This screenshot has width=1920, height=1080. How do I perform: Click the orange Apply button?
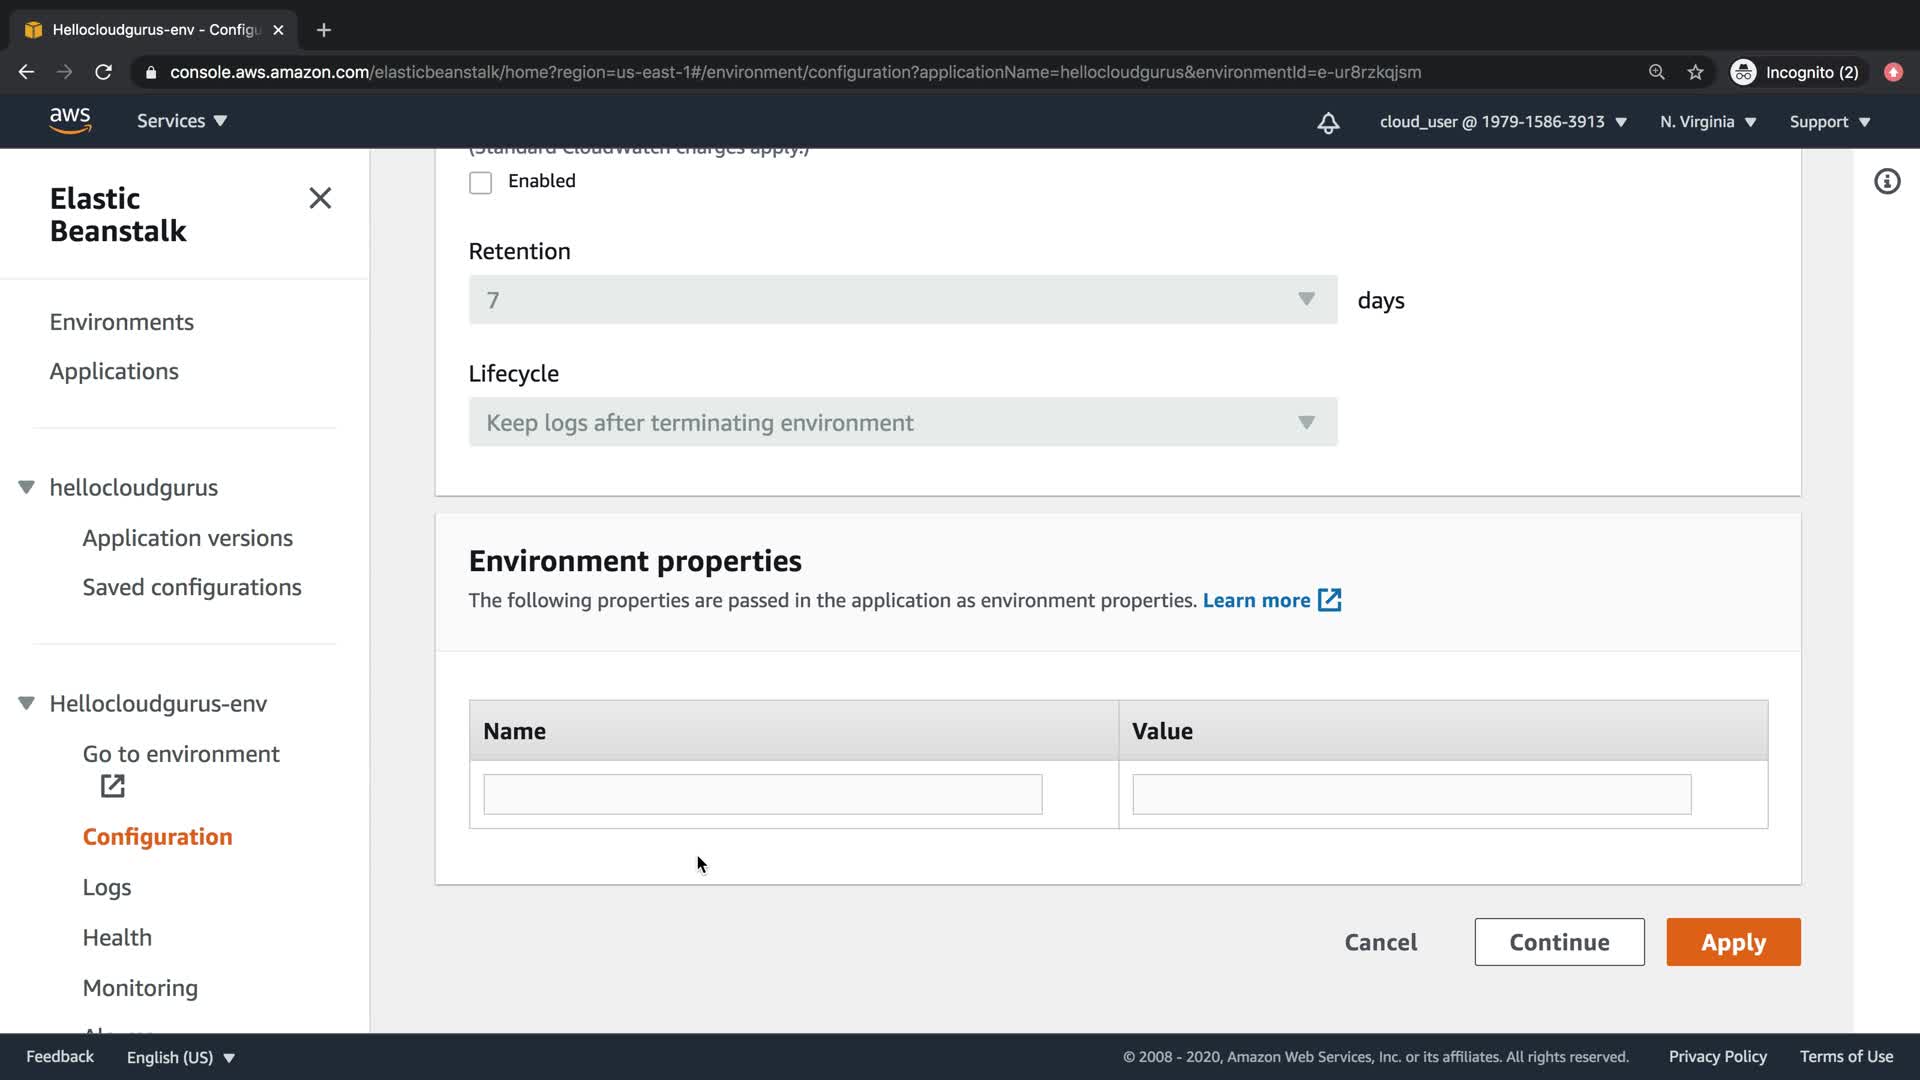click(1733, 942)
